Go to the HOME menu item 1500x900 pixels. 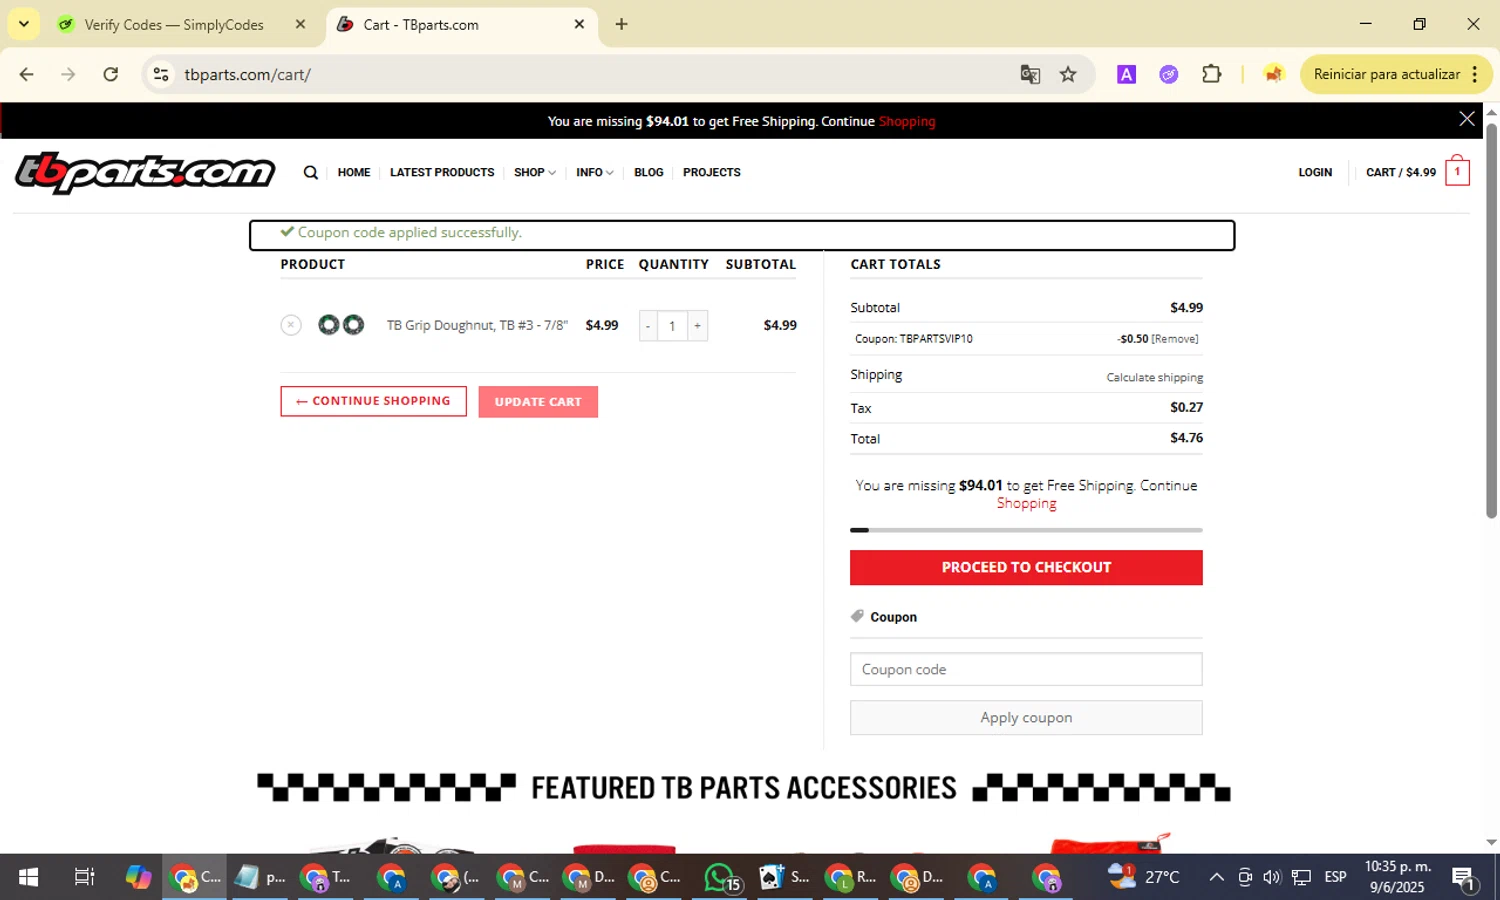[354, 172]
